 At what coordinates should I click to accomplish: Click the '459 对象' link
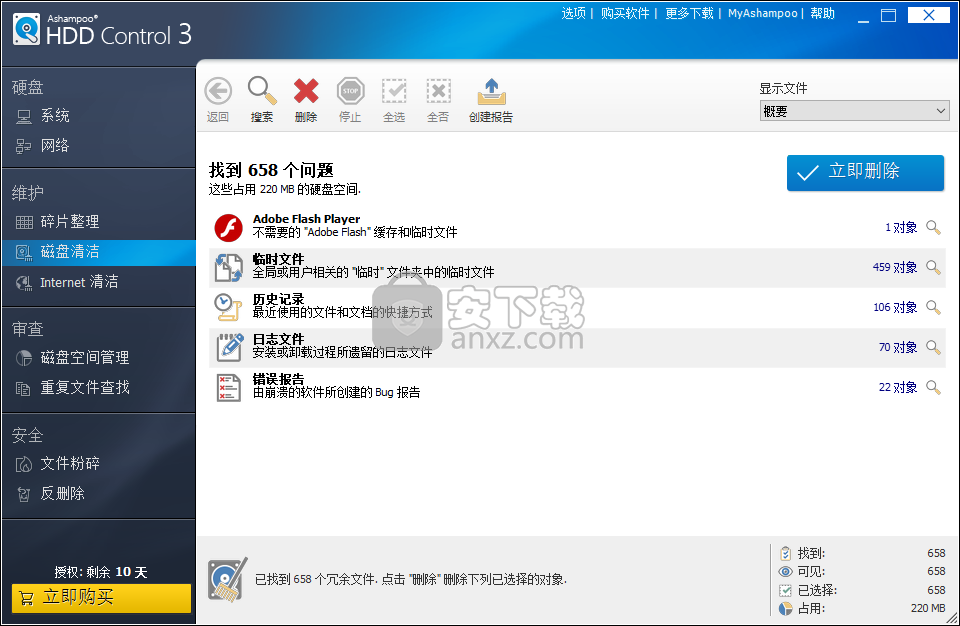pyautogui.click(x=895, y=268)
